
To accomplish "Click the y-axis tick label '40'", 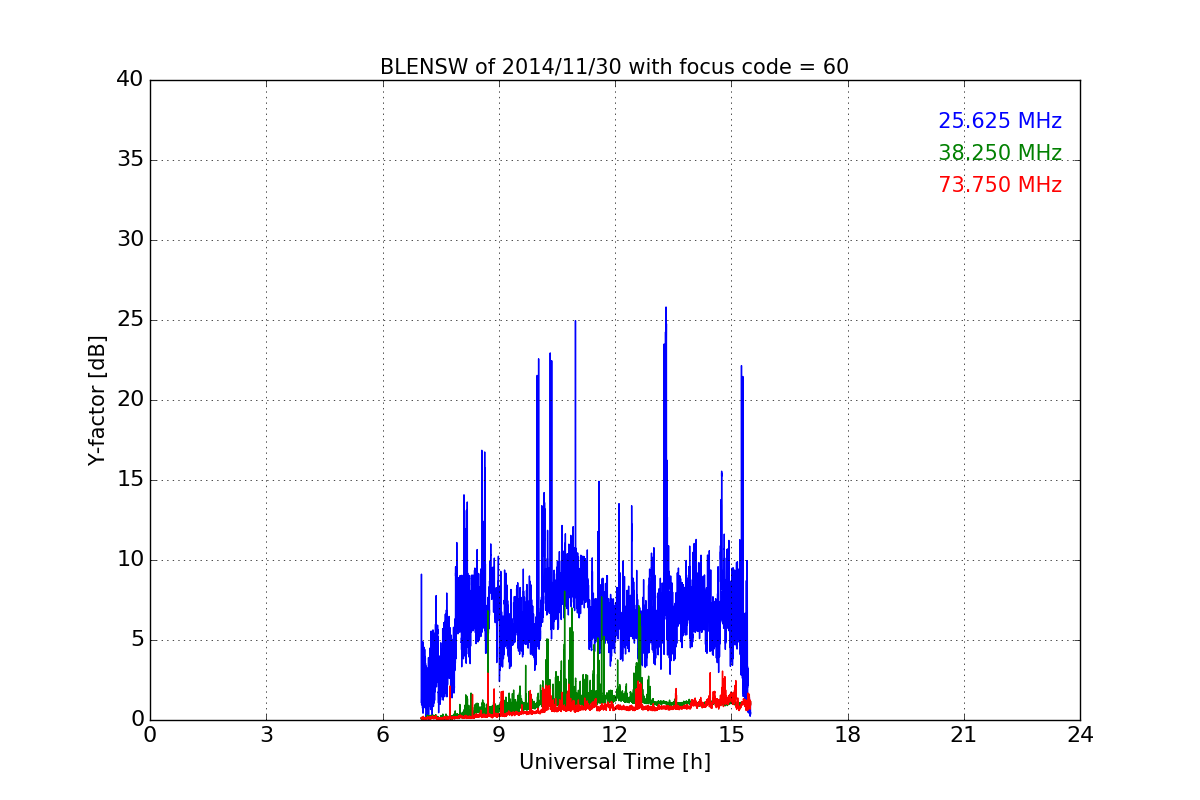I will [130, 80].
